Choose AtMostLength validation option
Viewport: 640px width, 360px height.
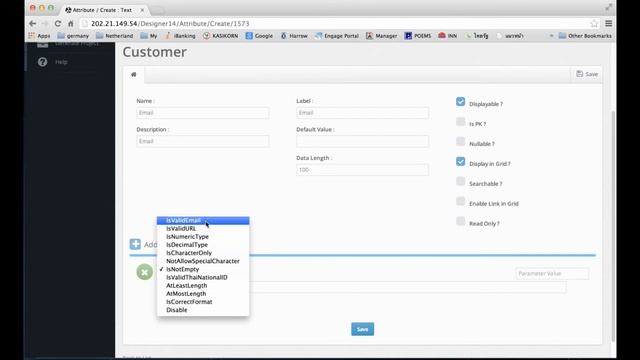point(203,294)
